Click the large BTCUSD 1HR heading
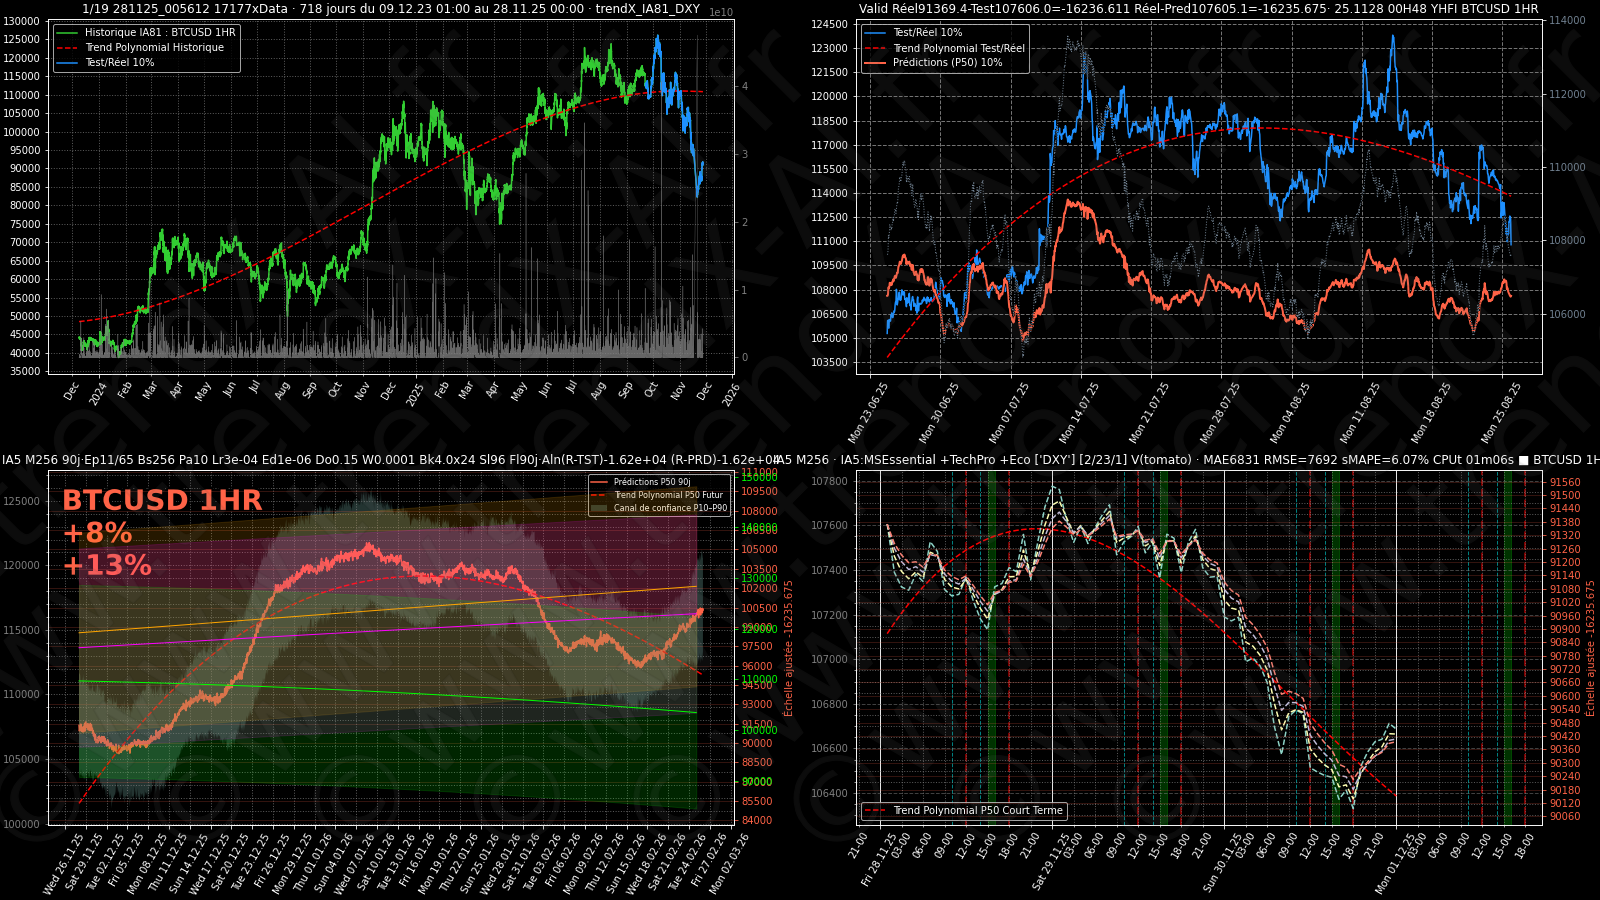Screen dimensions: 1600x900 coord(162,500)
